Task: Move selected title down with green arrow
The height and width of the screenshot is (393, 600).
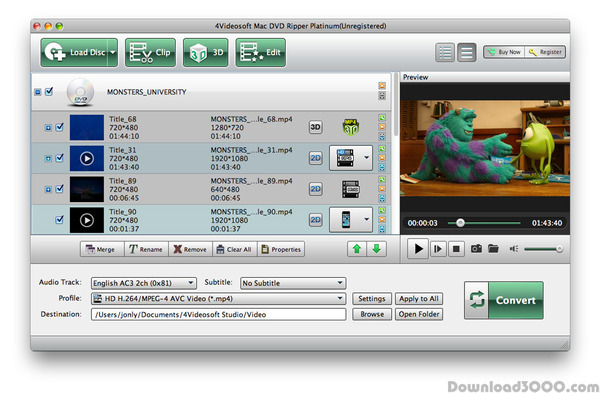Action: (377, 249)
